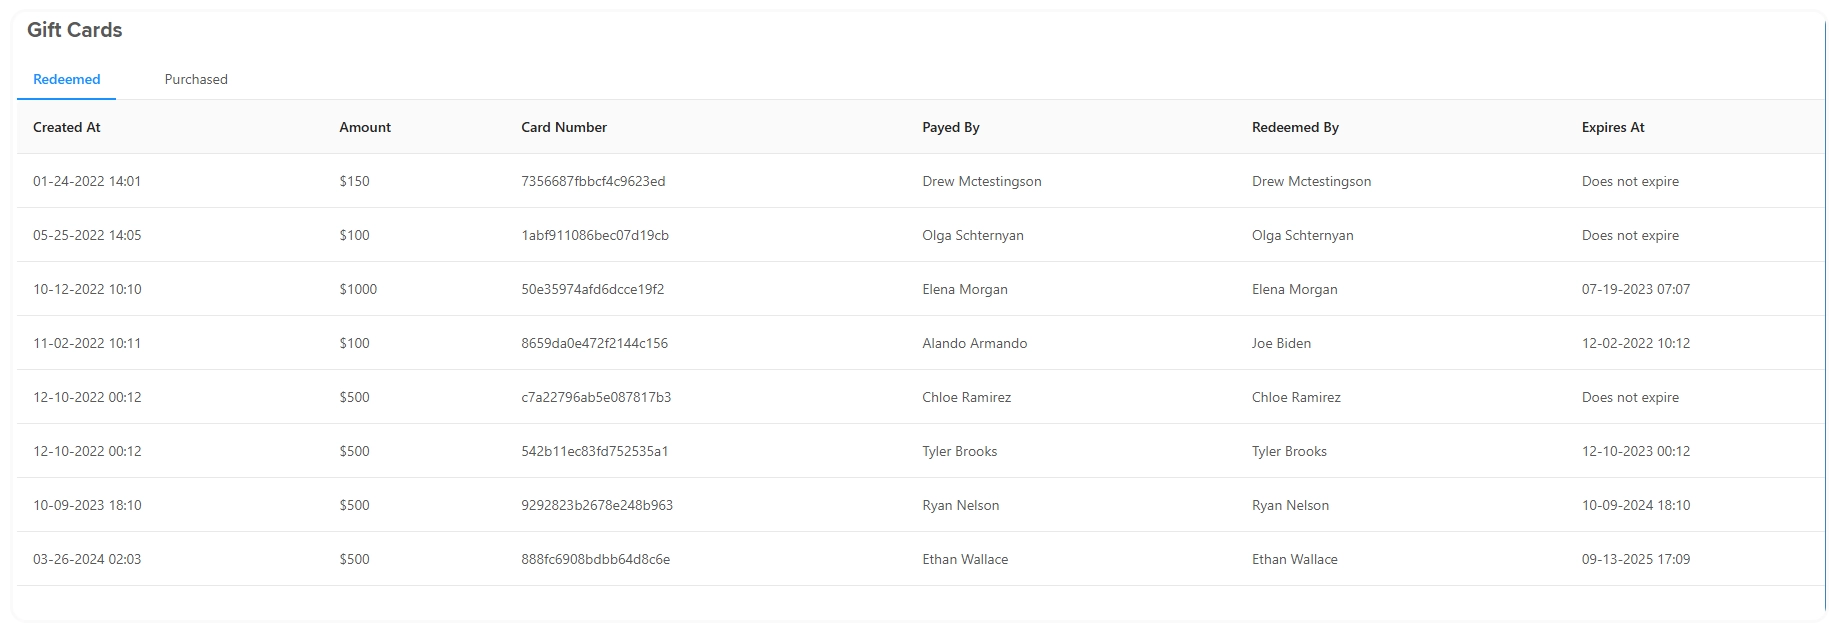1839x637 pixels.
Task: Click the Gift Cards heading
Action: coord(75,30)
